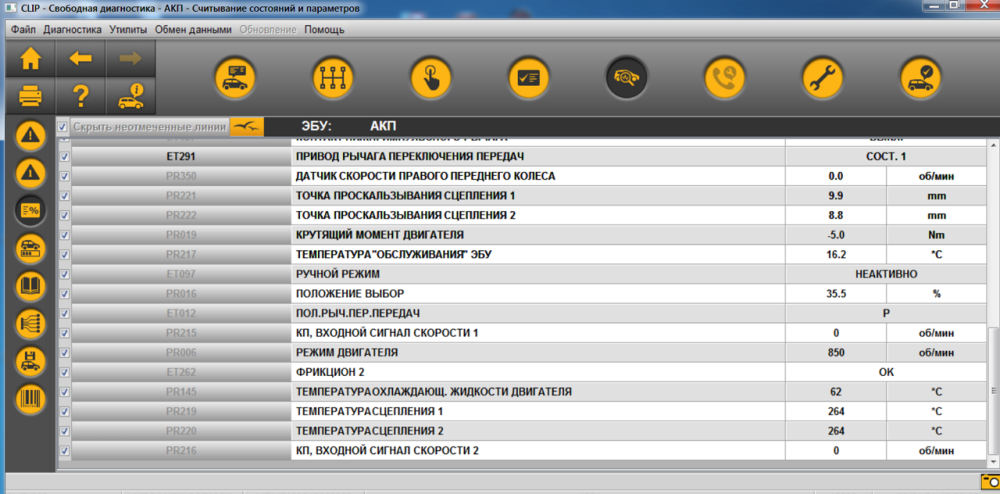This screenshot has width=1000, height=494.
Task: Open the Файл menu
Action: pos(23,29)
